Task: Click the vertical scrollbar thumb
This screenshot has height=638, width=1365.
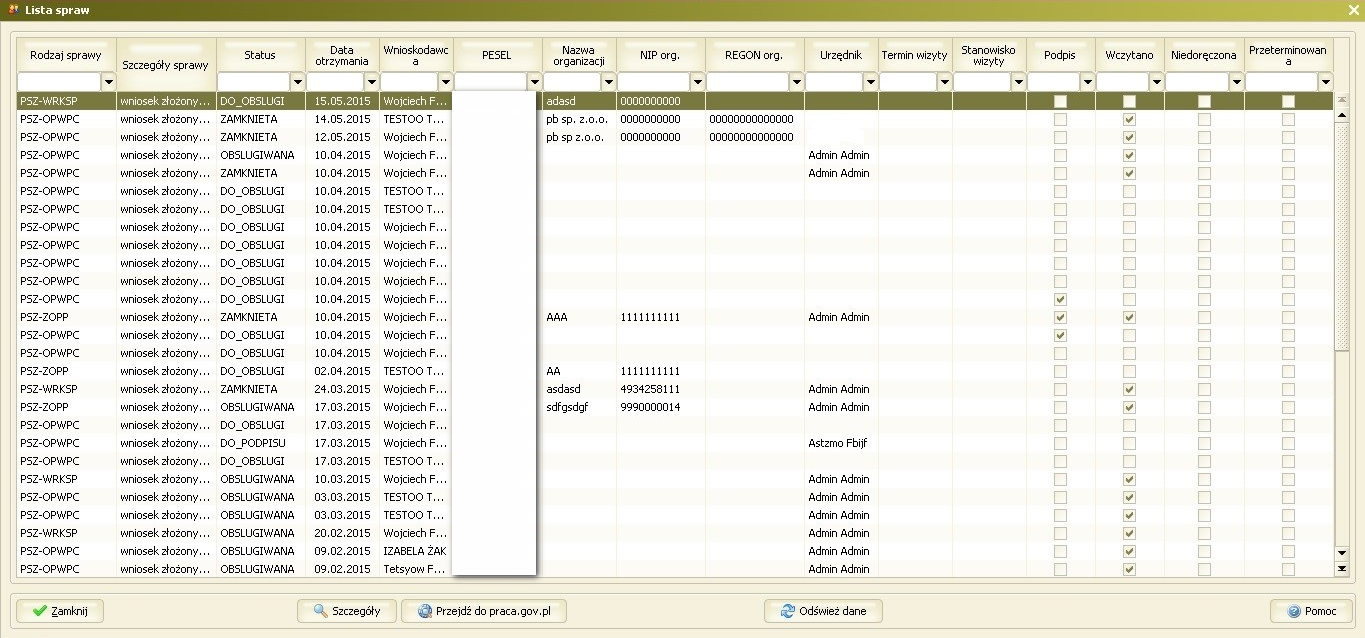Action: click(1342, 236)
